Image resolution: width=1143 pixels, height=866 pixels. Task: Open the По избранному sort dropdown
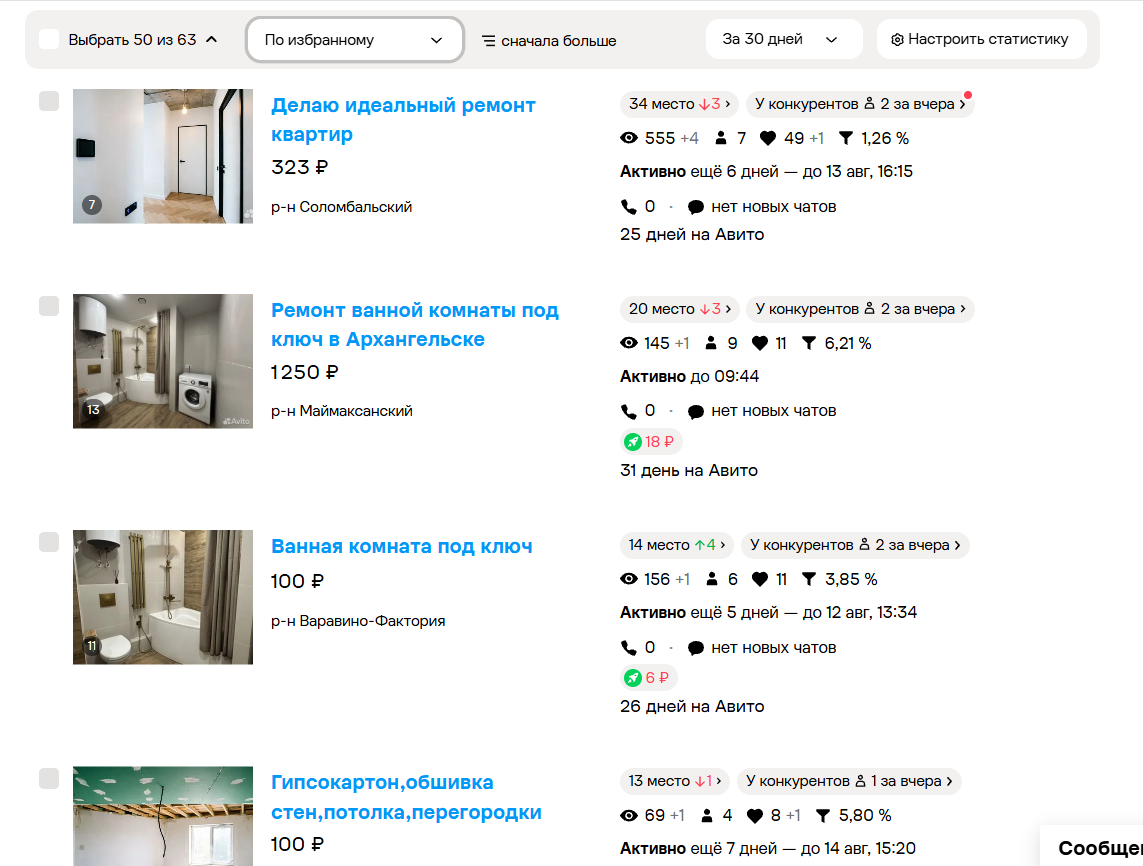(x=354, y=40)
